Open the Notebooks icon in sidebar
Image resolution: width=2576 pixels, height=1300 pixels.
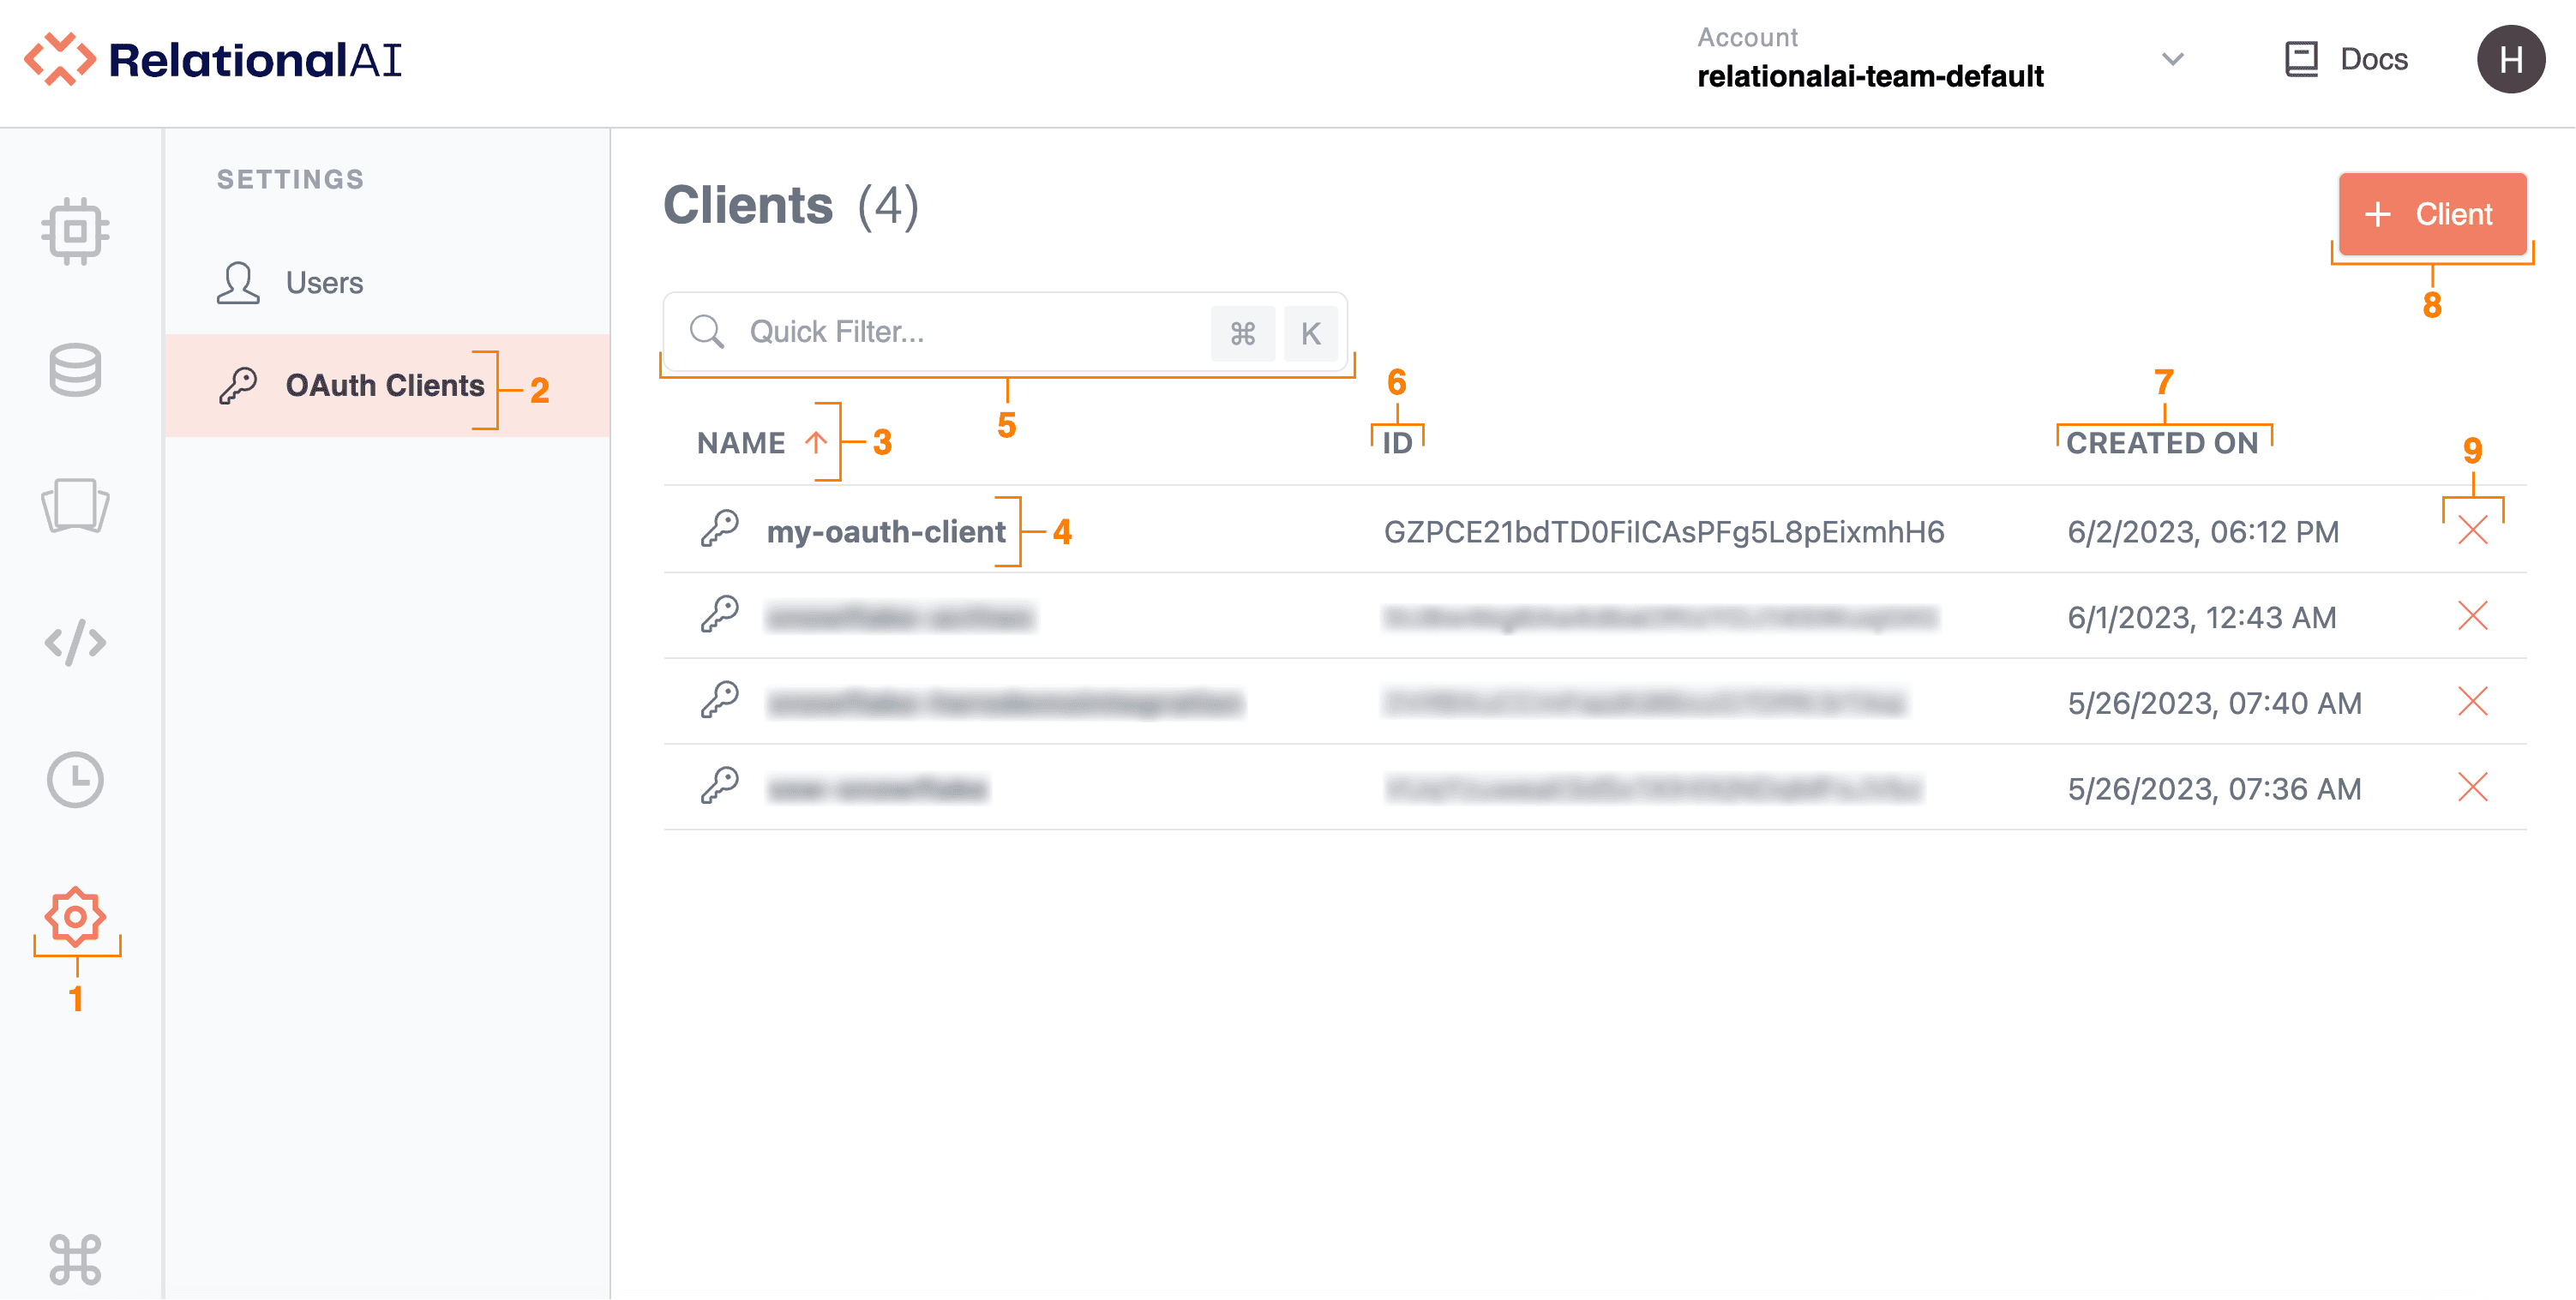pos(75,506)
